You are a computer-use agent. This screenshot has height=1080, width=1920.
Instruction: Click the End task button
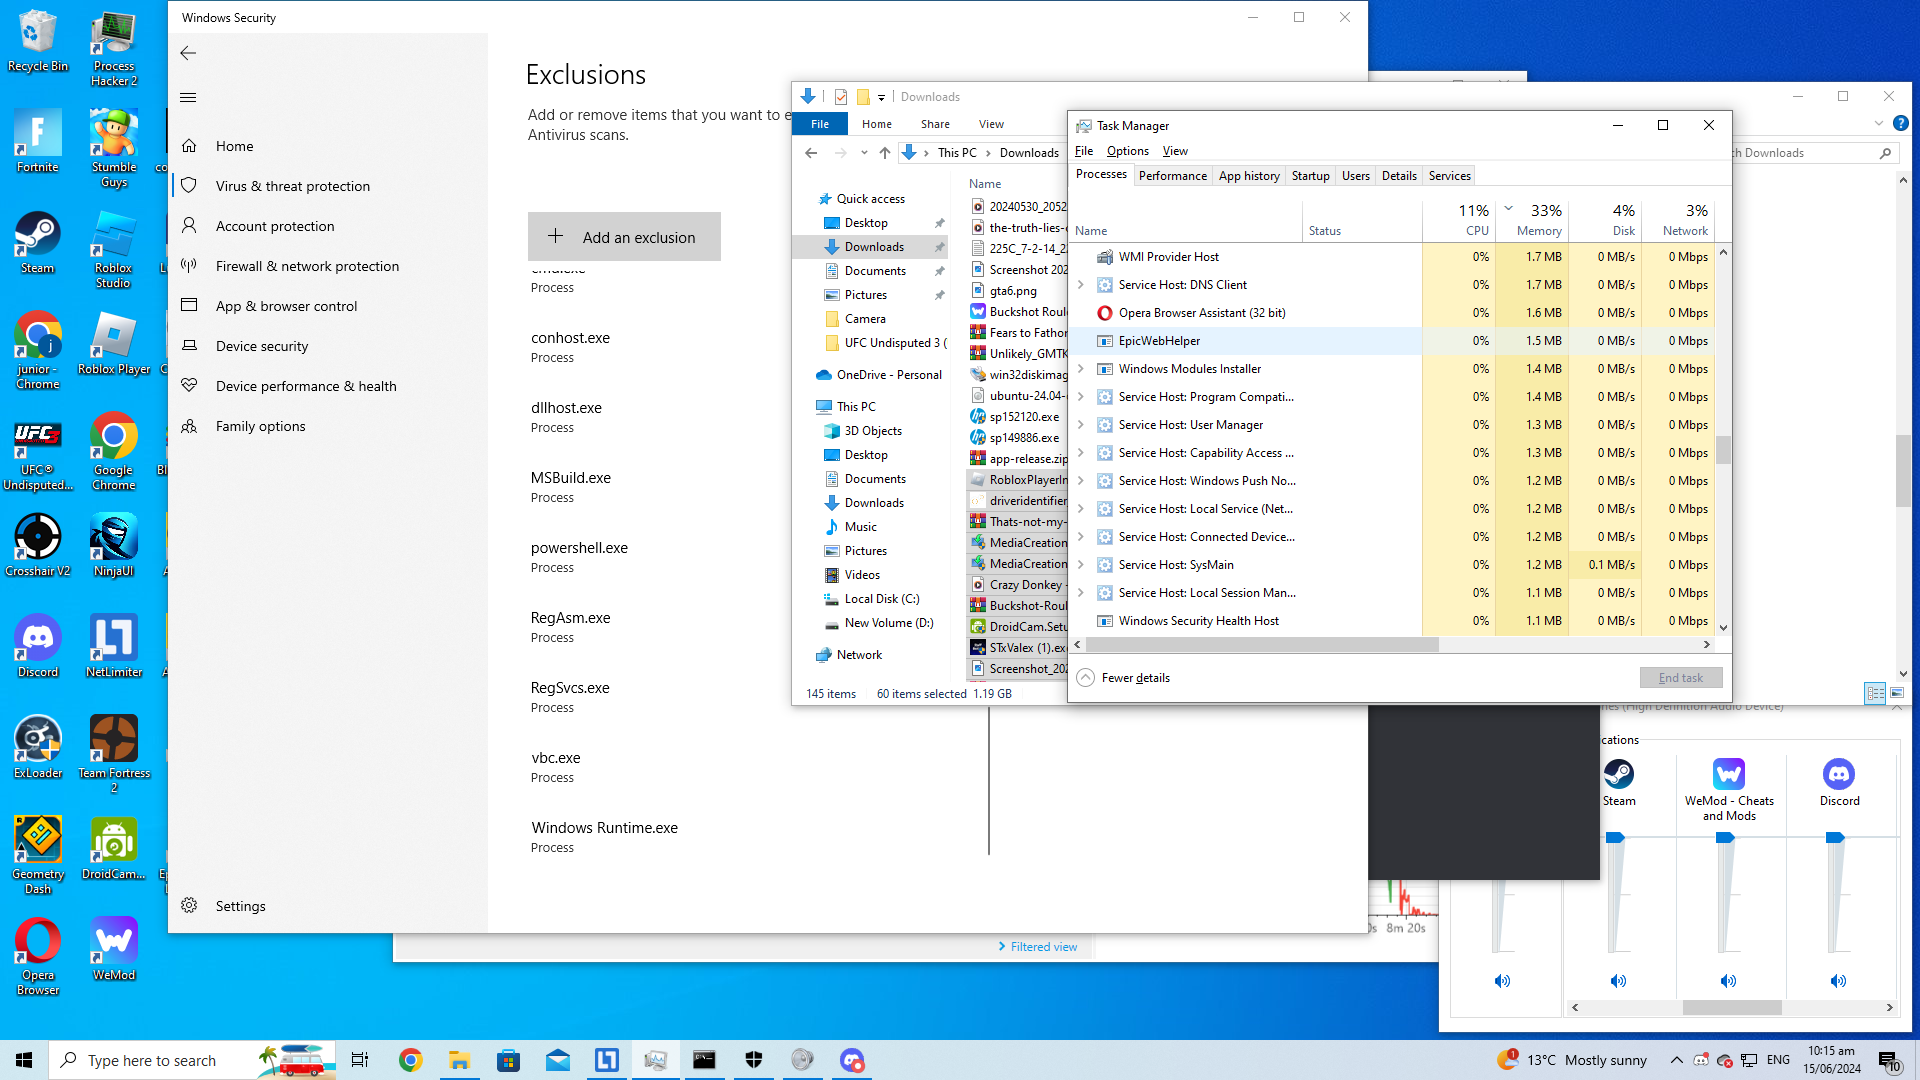tap(1680, 678)
